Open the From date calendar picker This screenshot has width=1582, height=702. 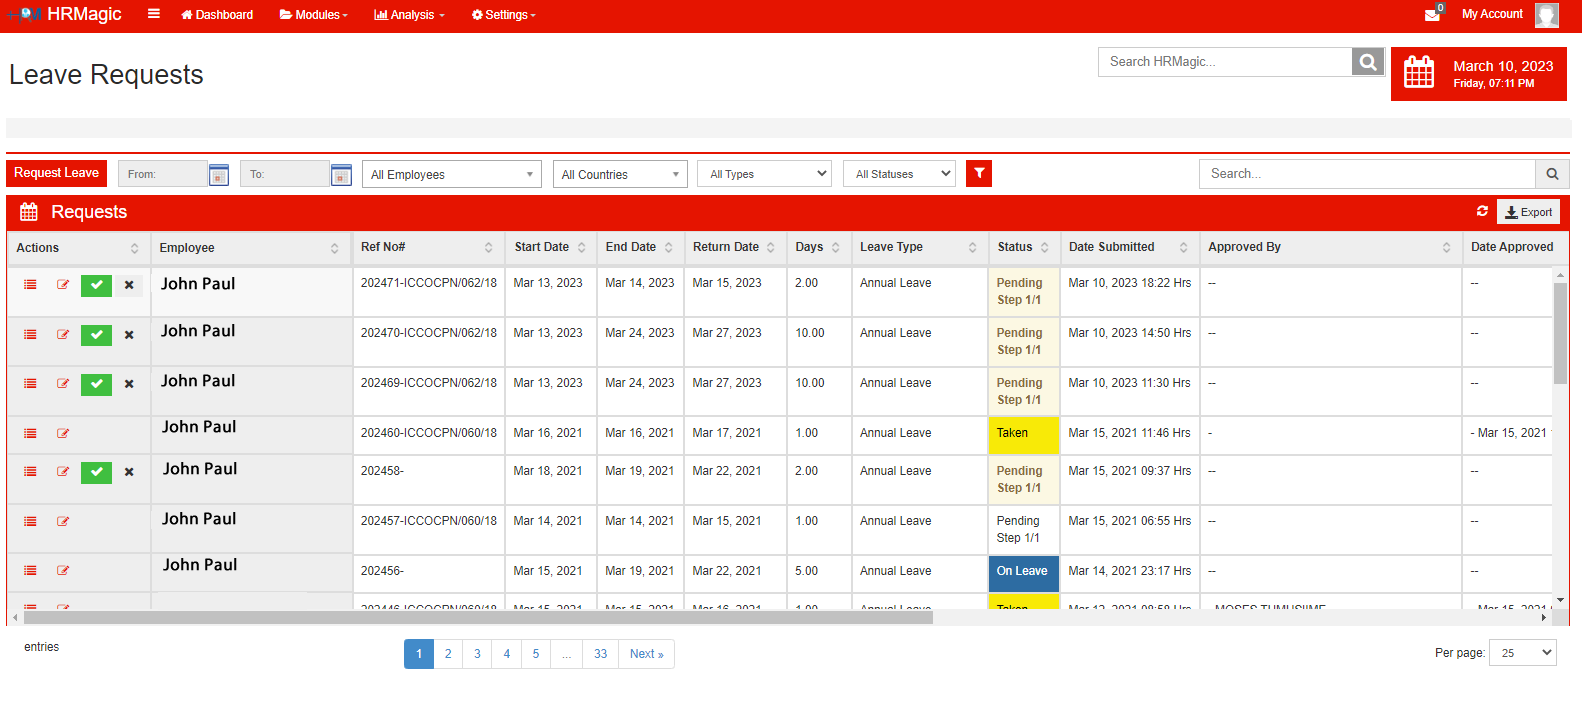click(x=219, y=175)
